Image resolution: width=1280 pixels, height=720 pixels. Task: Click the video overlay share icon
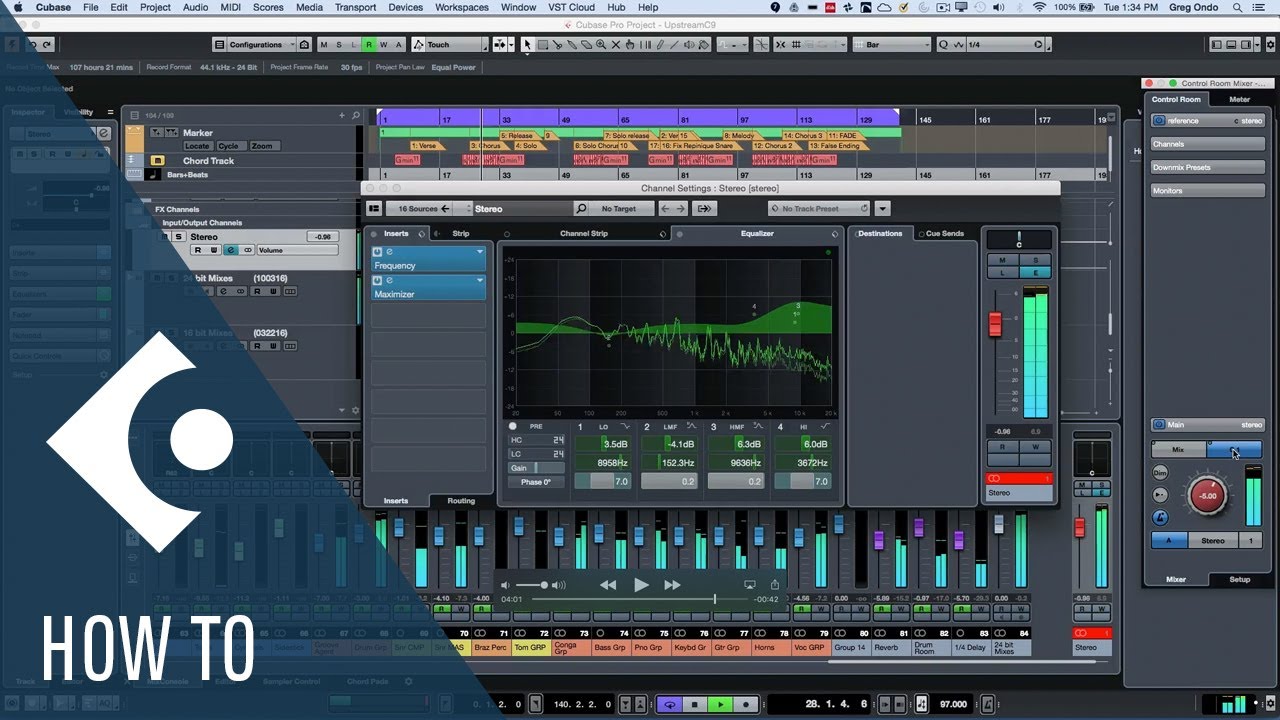[x=774, y=584]
